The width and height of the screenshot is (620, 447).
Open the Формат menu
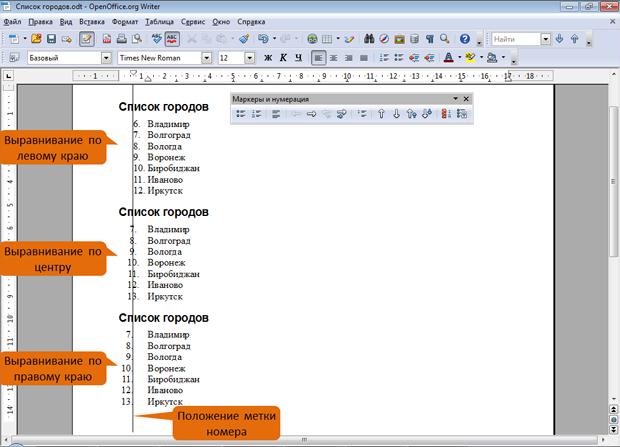pos(125,22)
